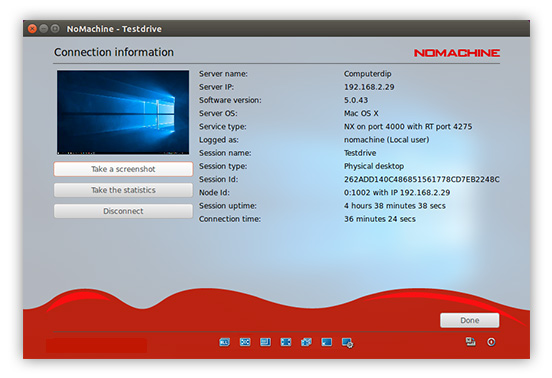This screenshot has height=378, width=552.
Task: Click 'NX on port 4000 with RT port 4275'
Action: pos(408,127)
